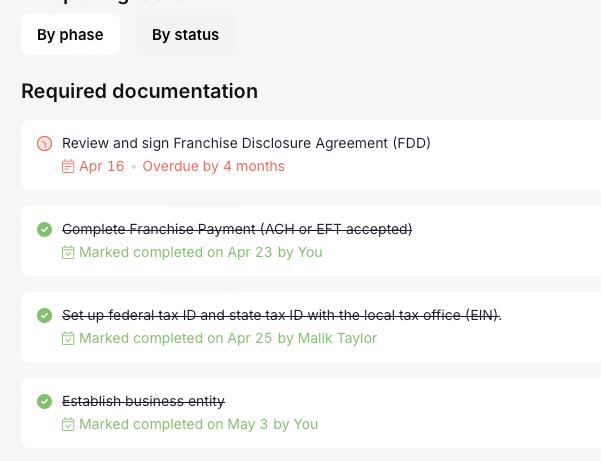The height and width of the screenshot is (461, 601).
Task: Click the Overdue by 4 months label
Action: [x=213, y=166]
